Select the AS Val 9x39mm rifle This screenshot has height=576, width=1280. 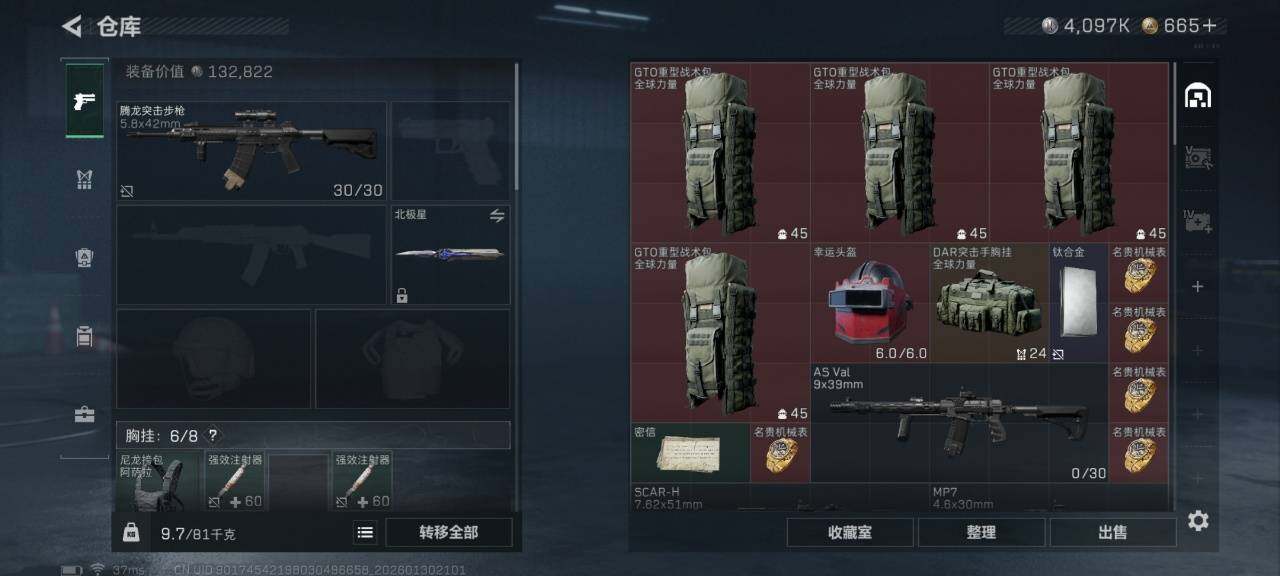(959, 423)
